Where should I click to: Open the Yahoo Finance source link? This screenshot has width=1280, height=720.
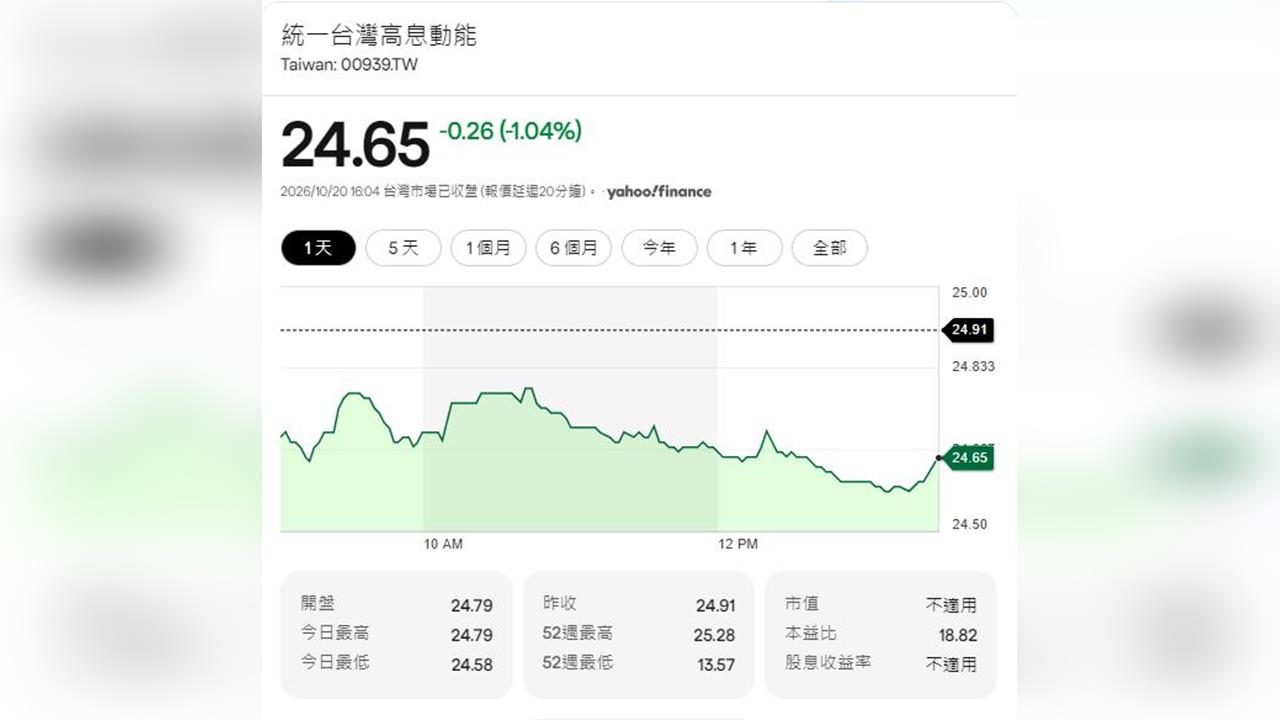point(659,192)
